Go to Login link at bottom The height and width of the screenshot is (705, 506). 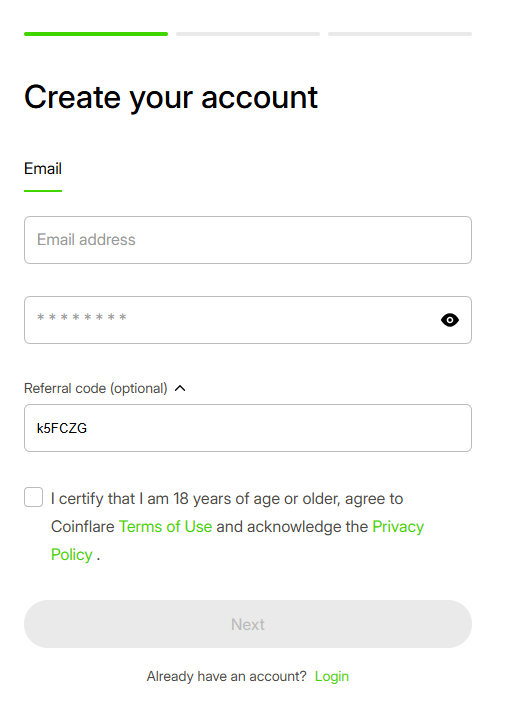(332, 676)
